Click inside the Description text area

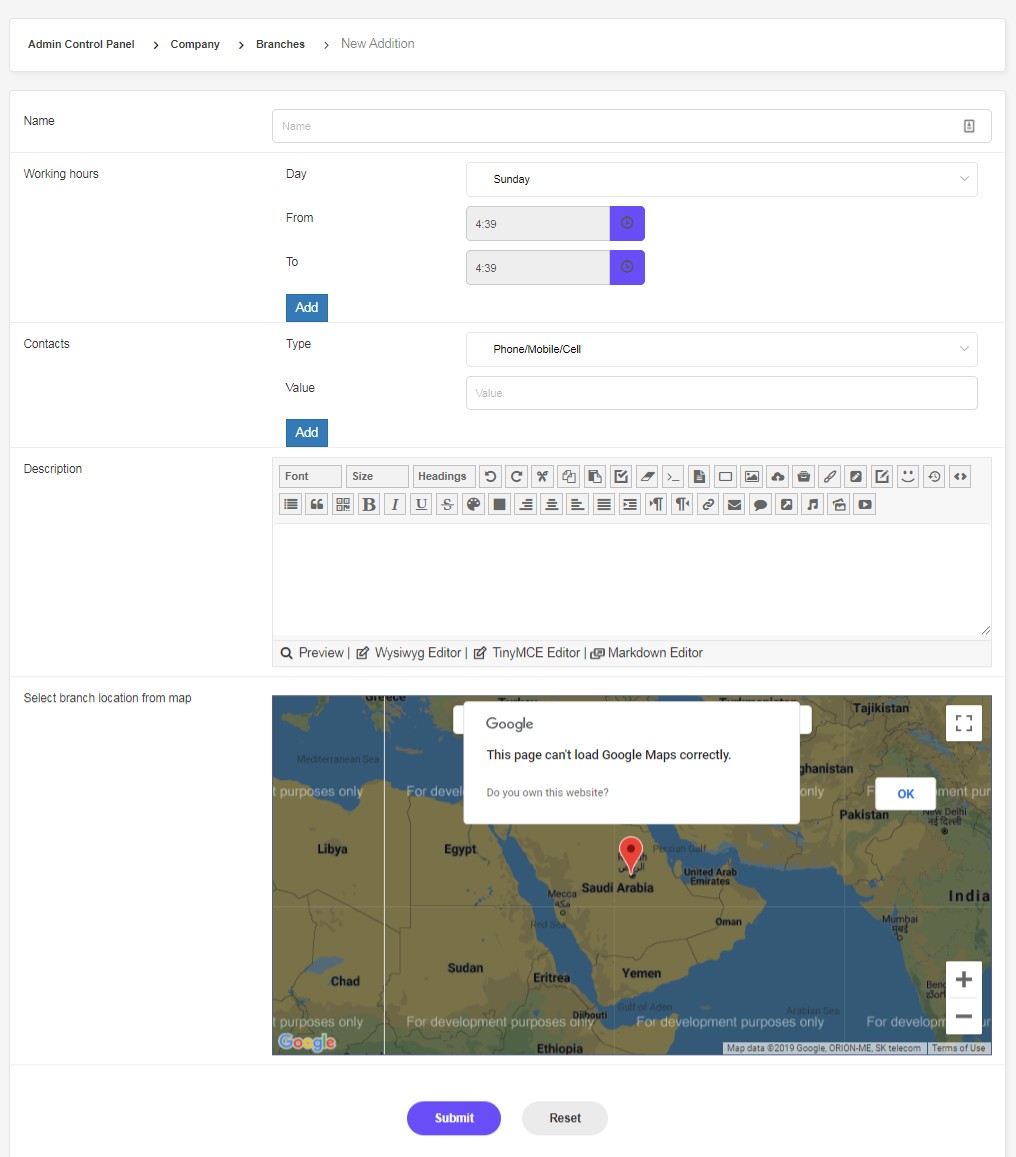[632, 579]
